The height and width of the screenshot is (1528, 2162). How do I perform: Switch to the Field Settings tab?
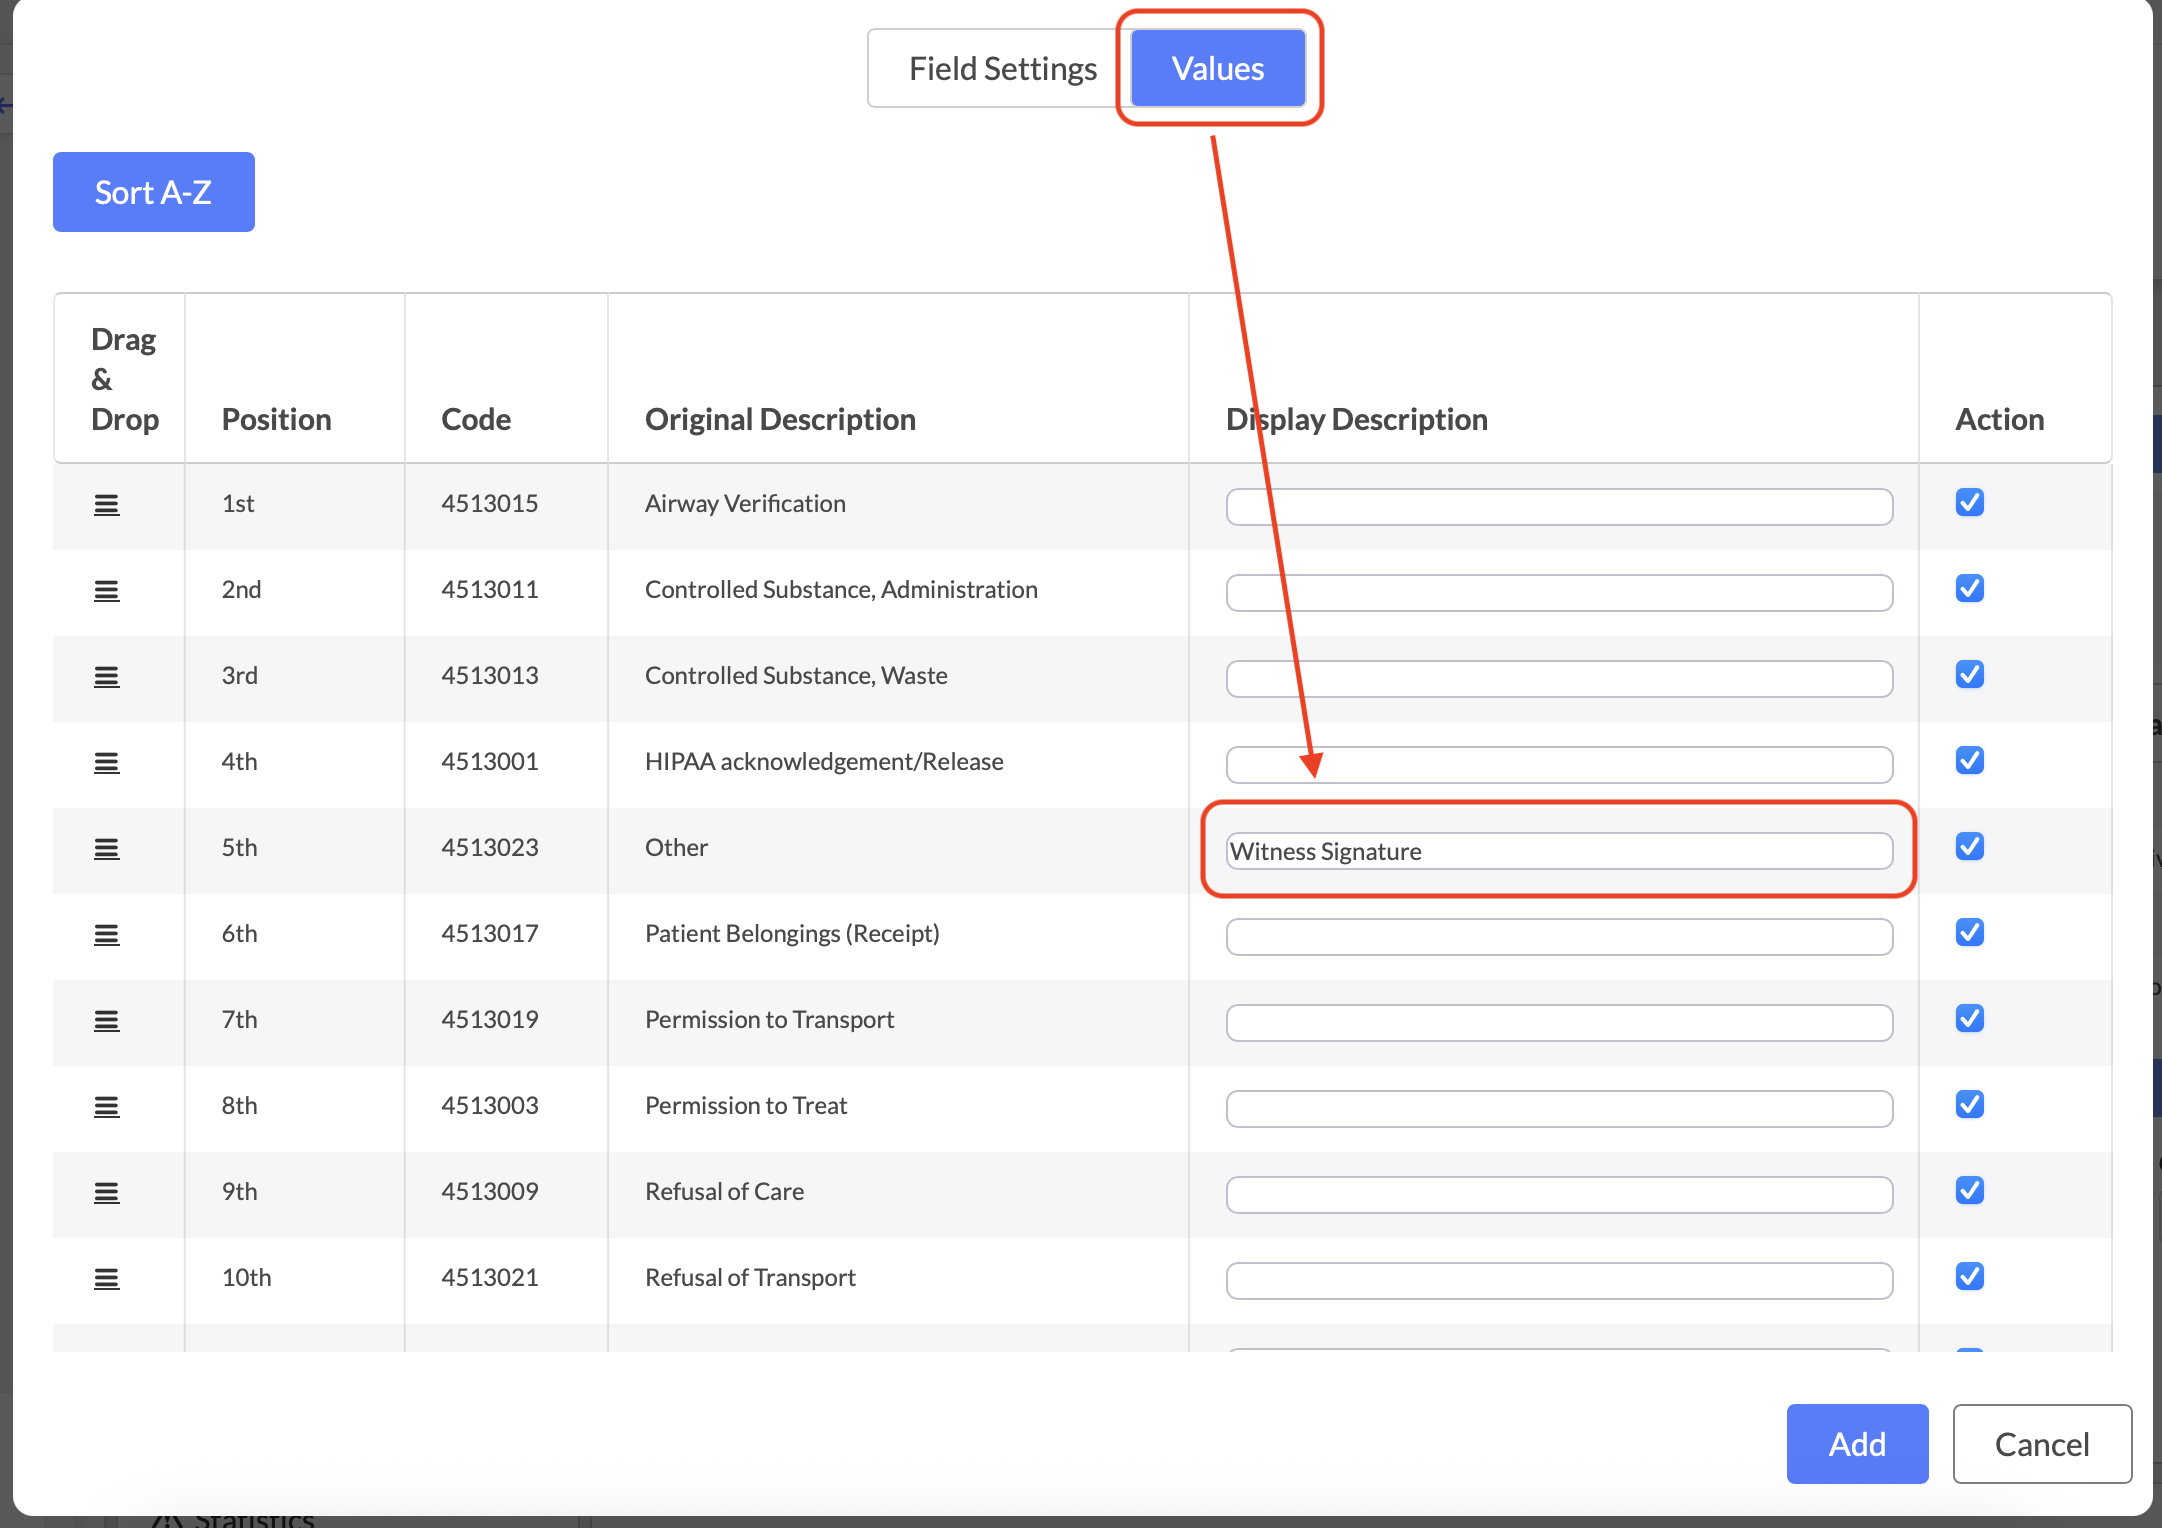pos(1001,68)
